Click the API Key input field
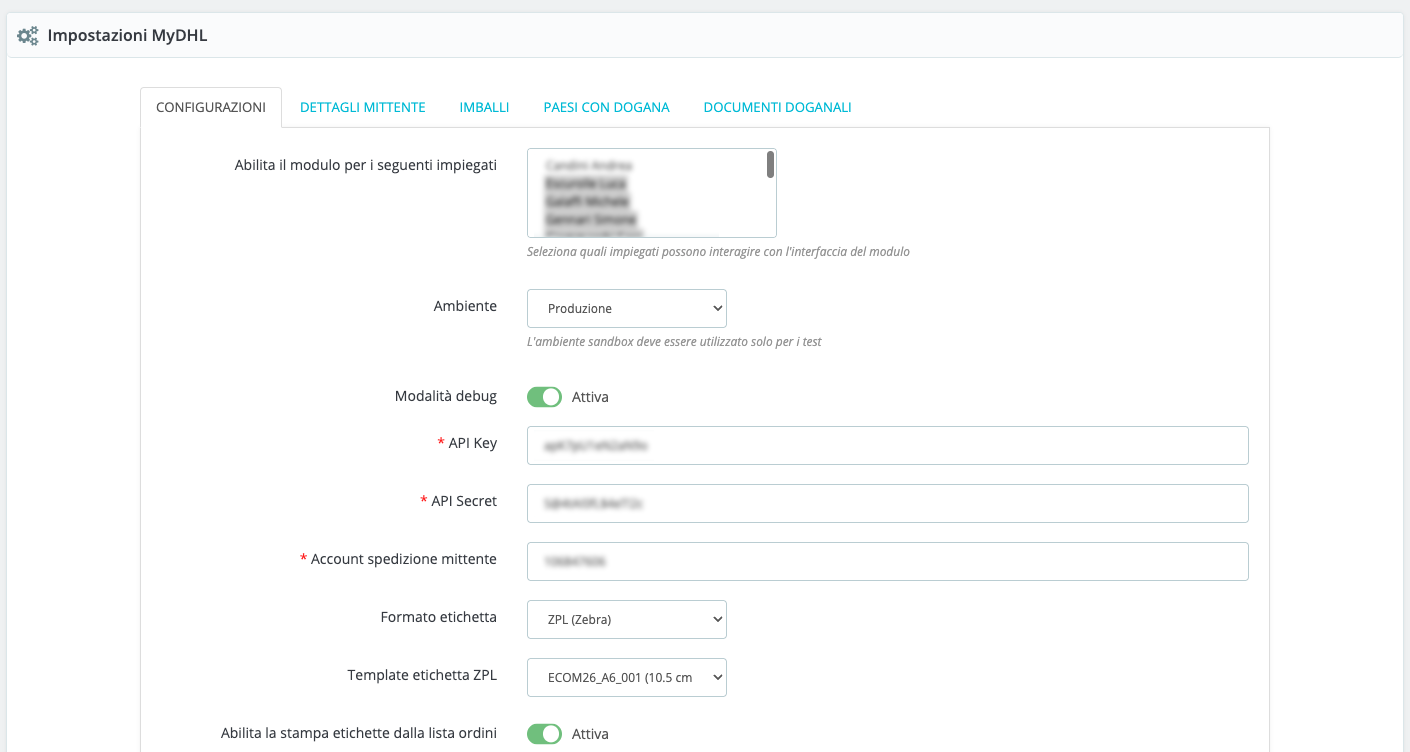The image size is (1410, 752). 888,446
